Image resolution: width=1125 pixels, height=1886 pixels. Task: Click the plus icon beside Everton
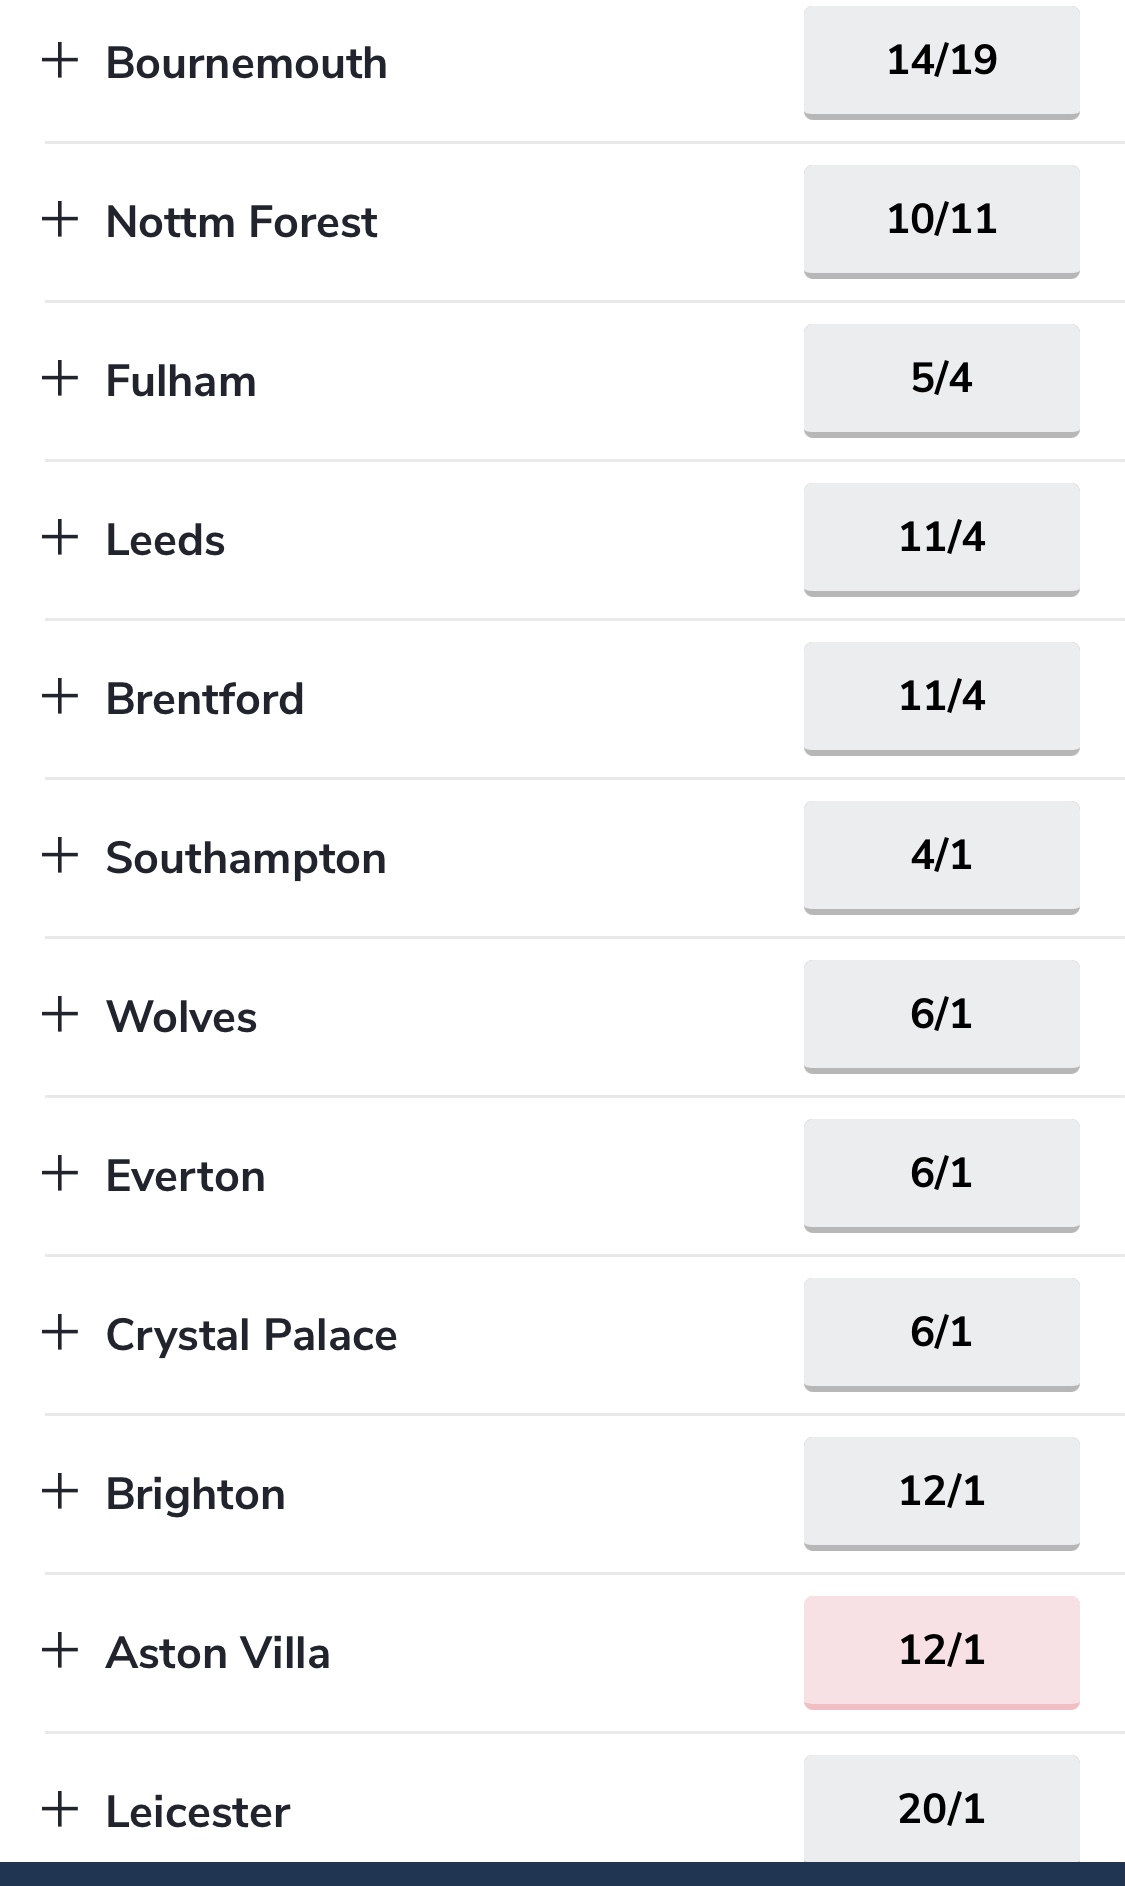60,1173
